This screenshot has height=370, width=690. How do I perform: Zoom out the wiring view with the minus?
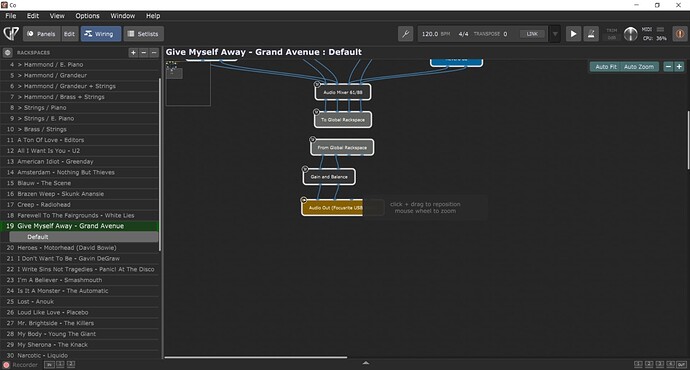pyautogui.click(x=668, y=66)
